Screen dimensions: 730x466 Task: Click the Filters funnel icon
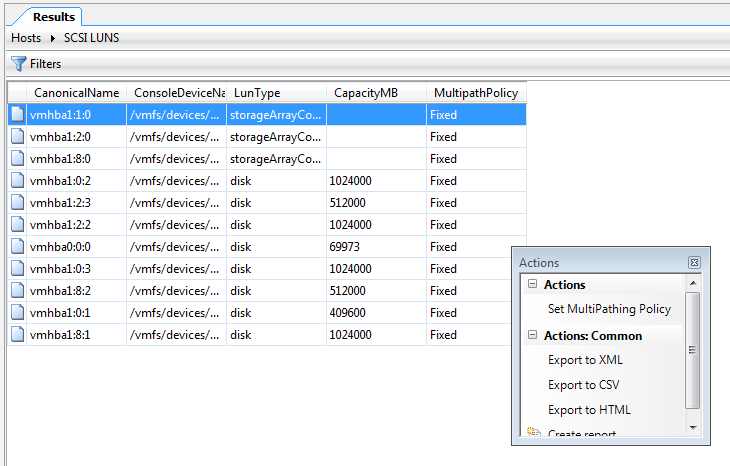[x=19, y=63]
